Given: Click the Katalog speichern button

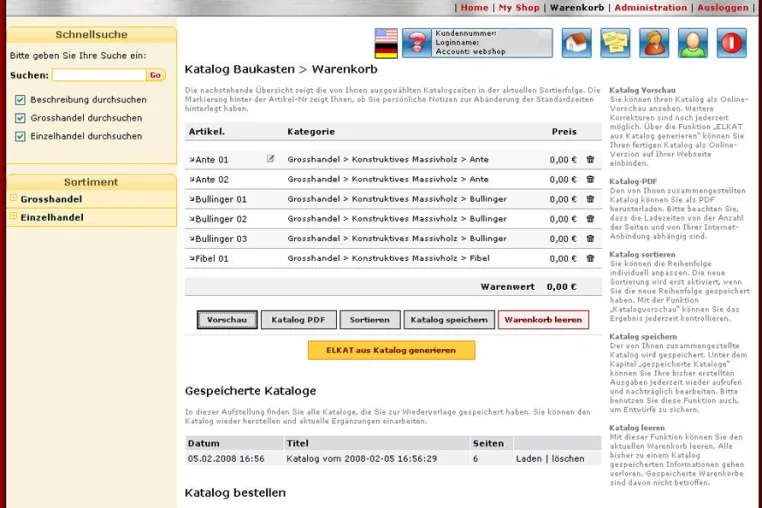Looking at the screenshot, I should (449, 320).
